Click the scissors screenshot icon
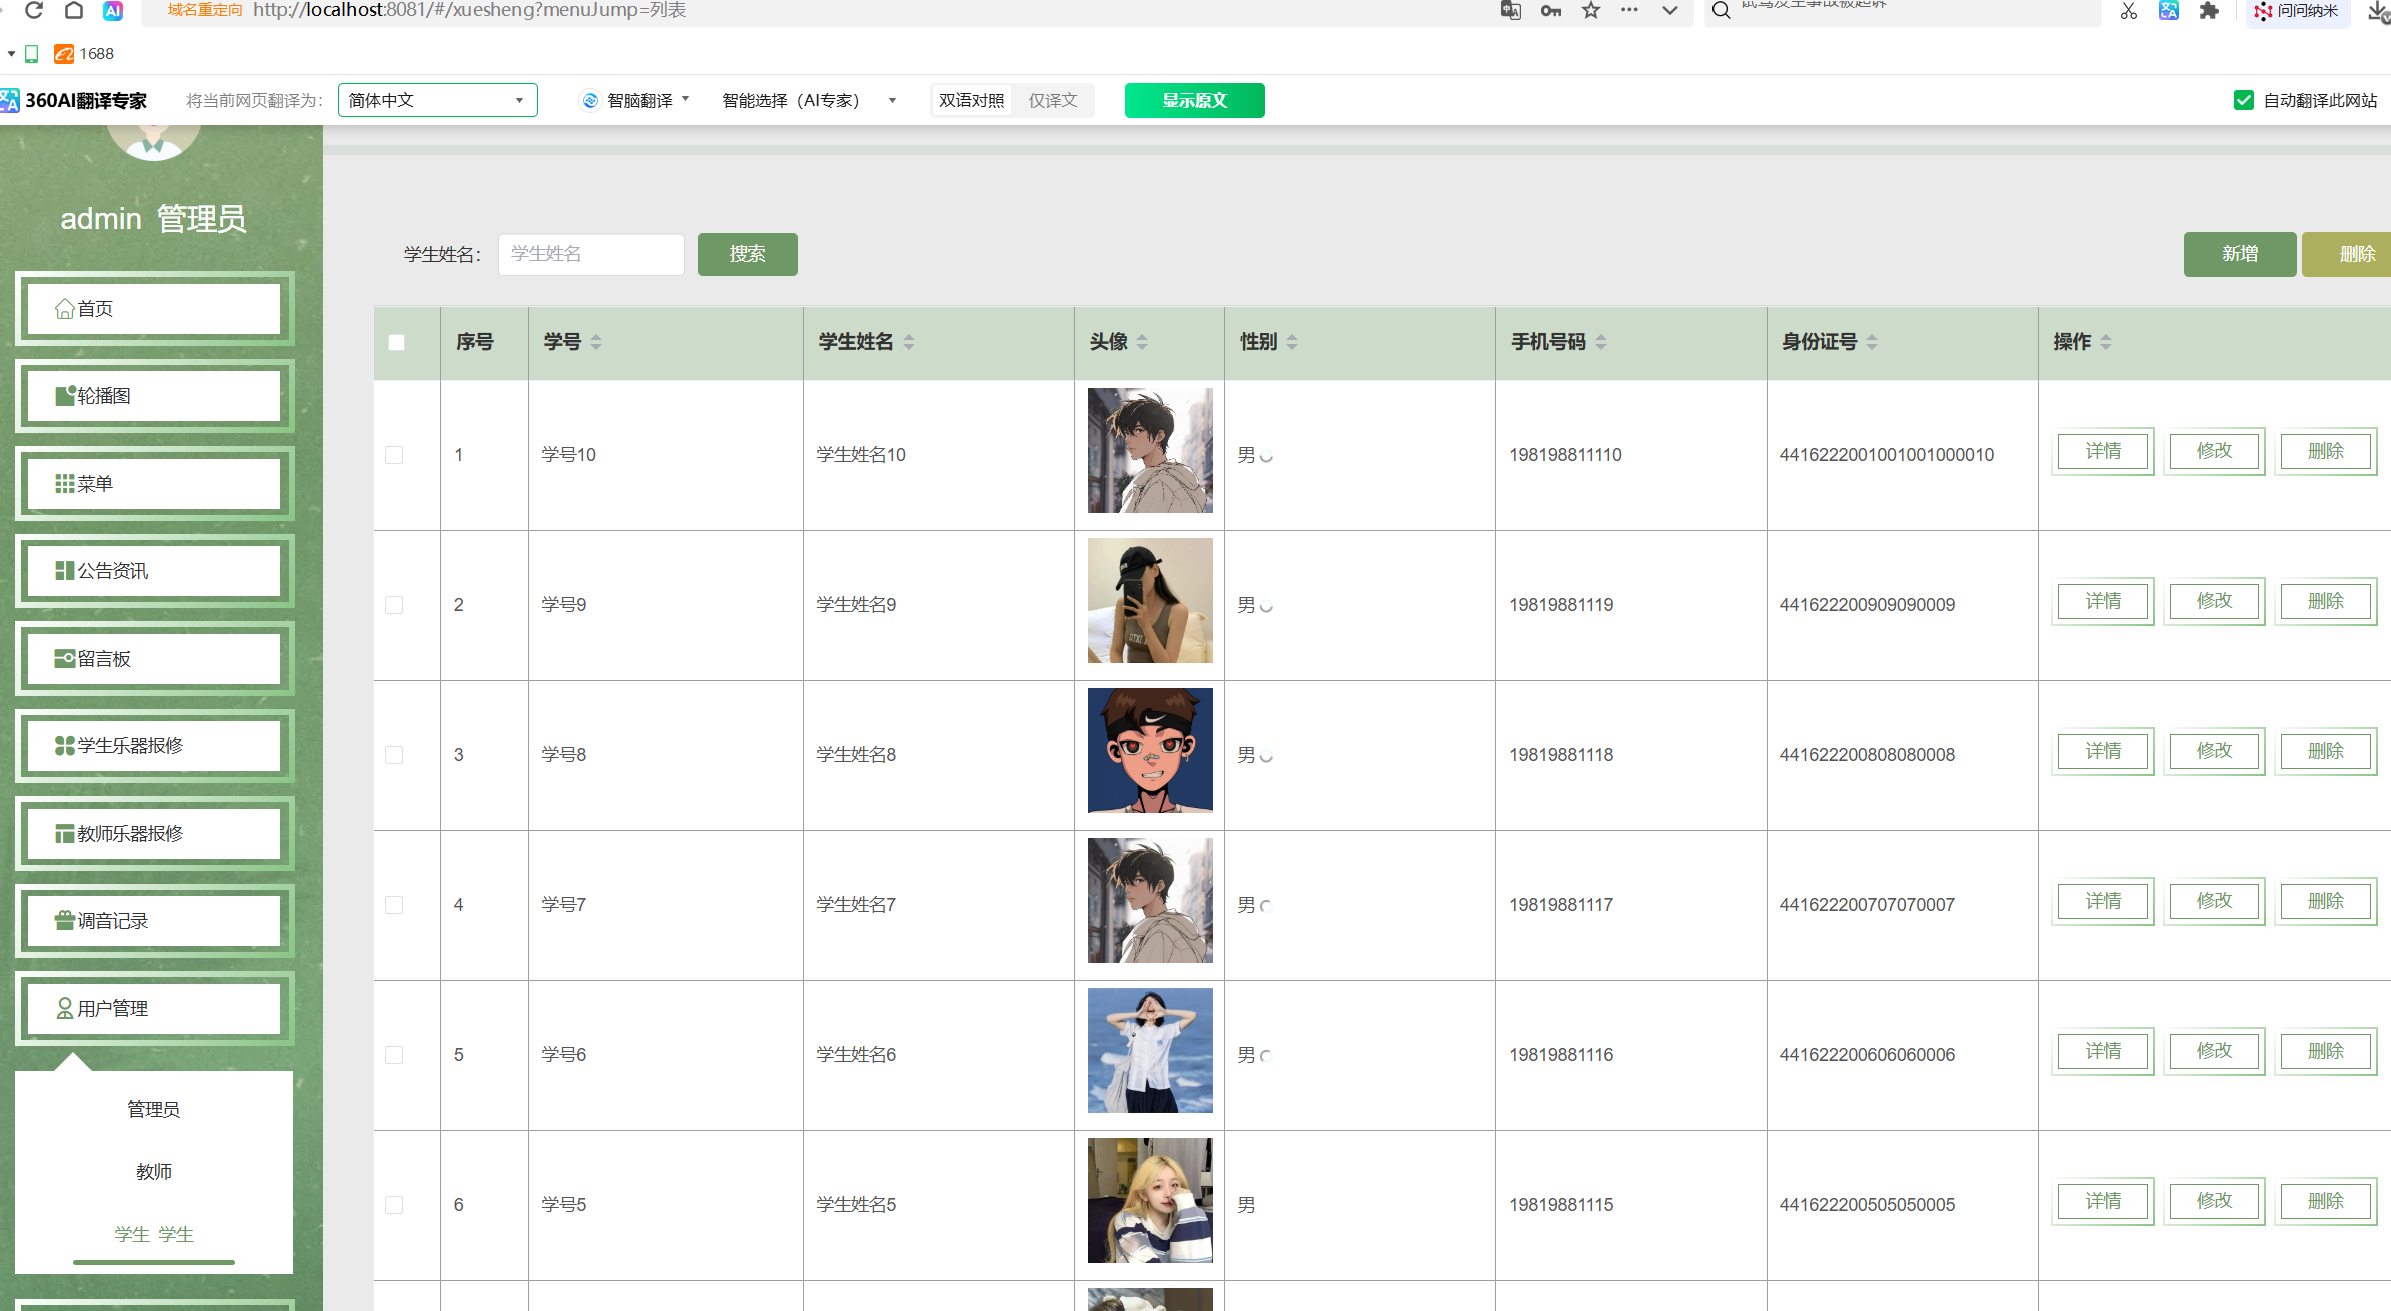 (x=2128, y=11)
